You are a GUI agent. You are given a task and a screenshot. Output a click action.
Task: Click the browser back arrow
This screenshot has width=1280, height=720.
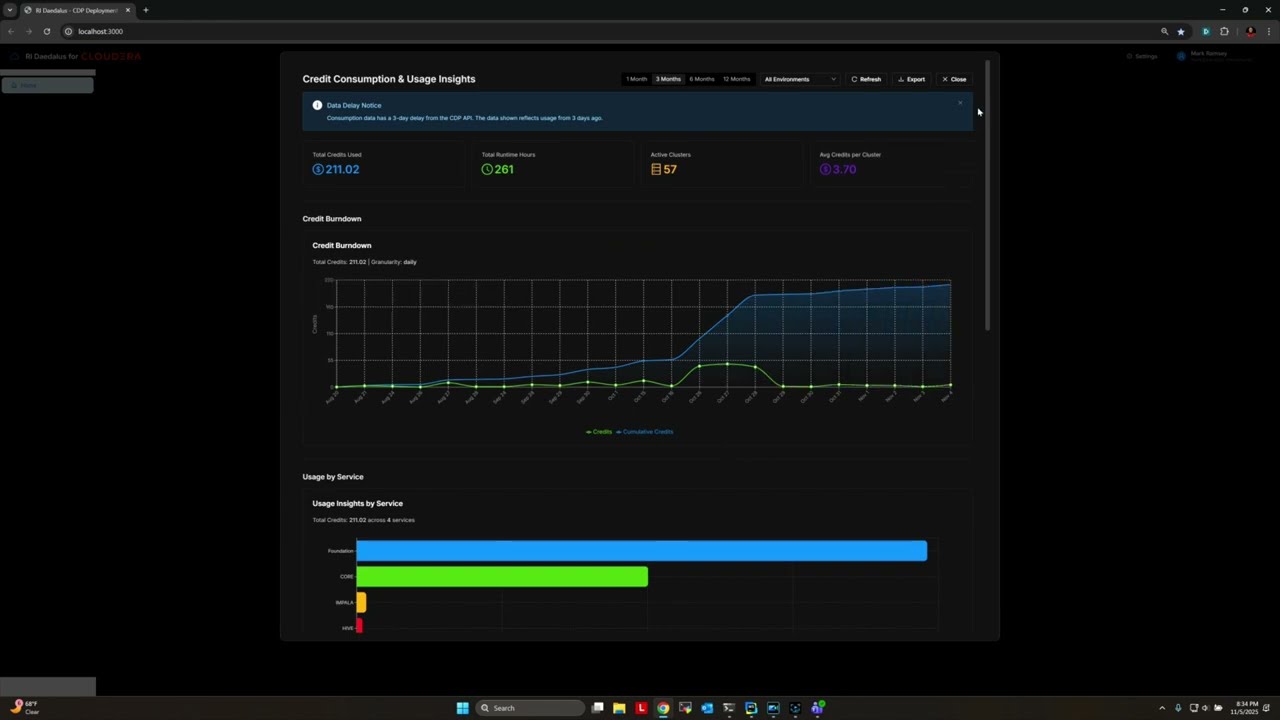coord(11,31)
